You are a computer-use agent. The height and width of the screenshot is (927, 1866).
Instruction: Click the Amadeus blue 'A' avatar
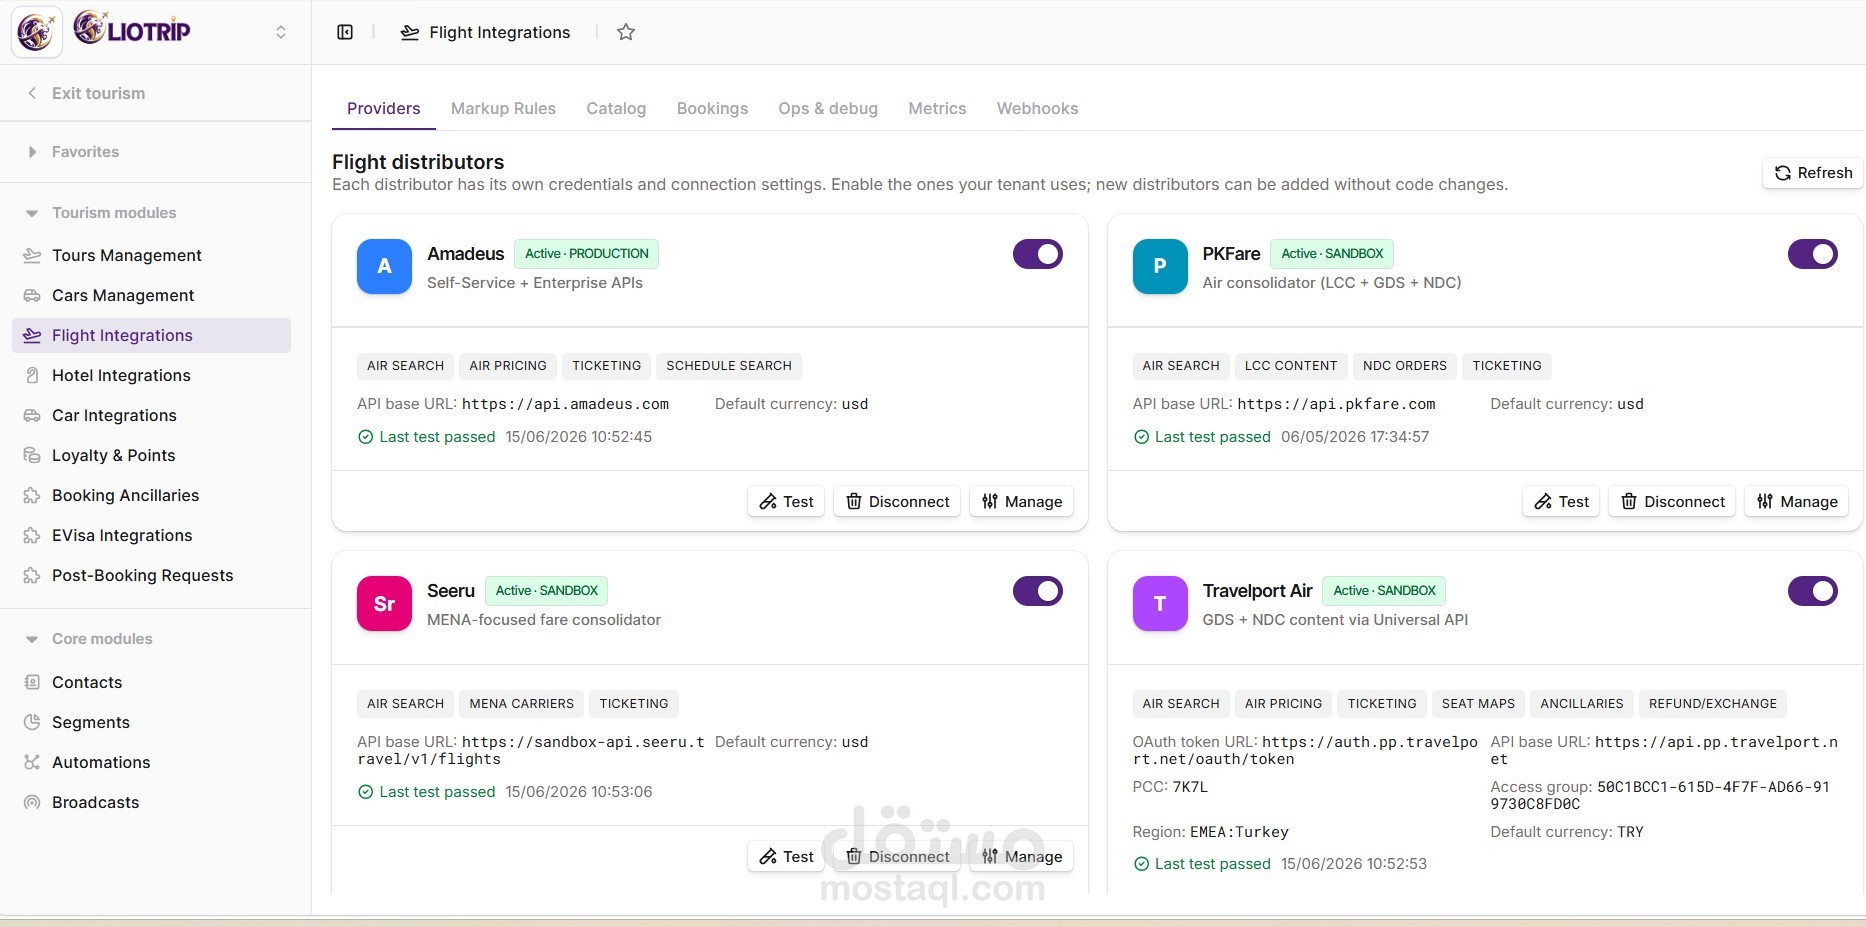(384, 266)
